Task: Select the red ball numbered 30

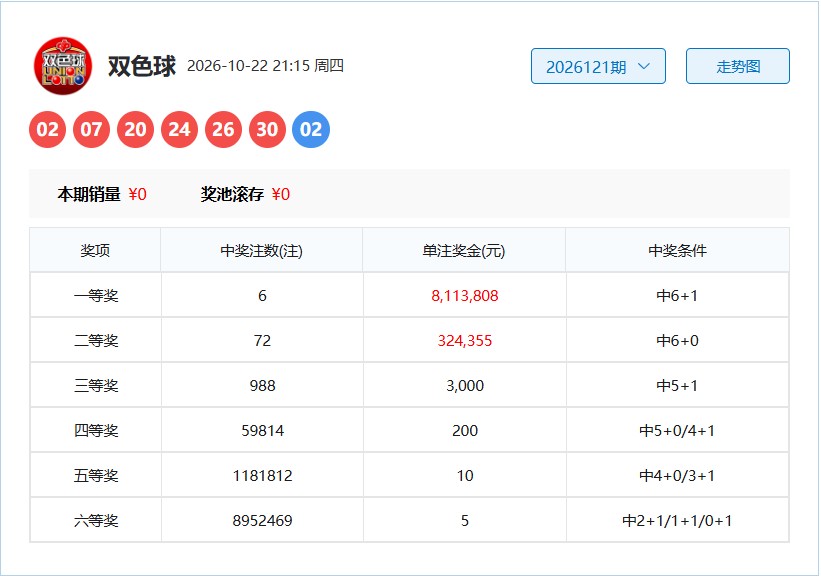Action: [x=268, y=129]
